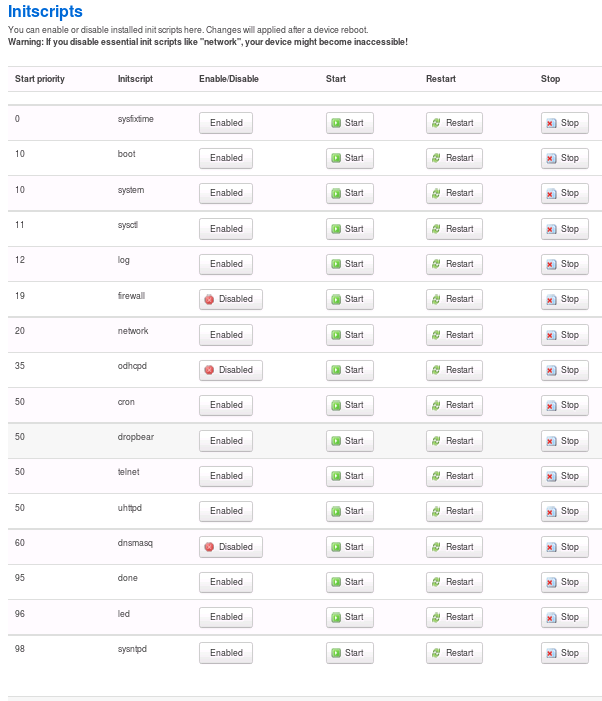The height and width of the screenshot is (701, 602).
Task: Restart the sysntpd service
Action: (454, 653)
